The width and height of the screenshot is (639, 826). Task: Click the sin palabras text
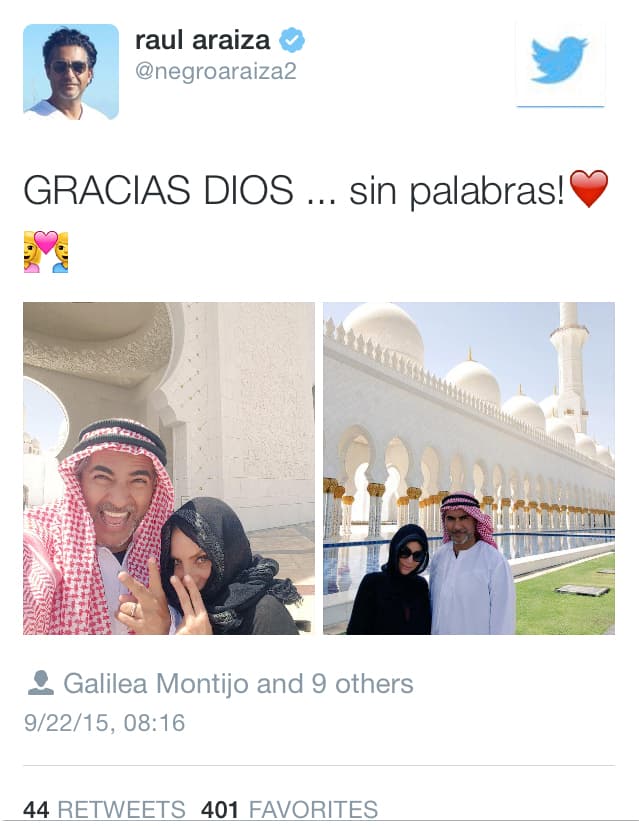coord(457,191)
